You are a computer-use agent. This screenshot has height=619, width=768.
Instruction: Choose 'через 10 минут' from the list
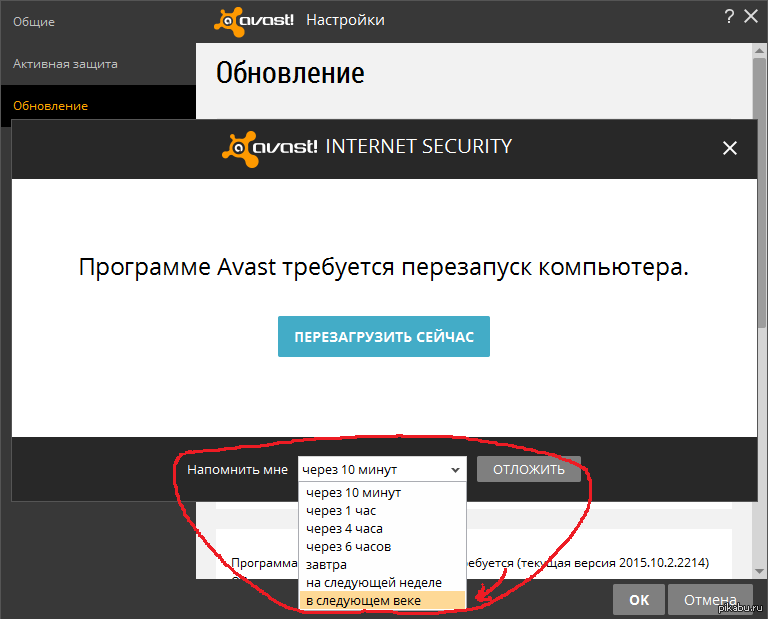[x=353, y=493]
